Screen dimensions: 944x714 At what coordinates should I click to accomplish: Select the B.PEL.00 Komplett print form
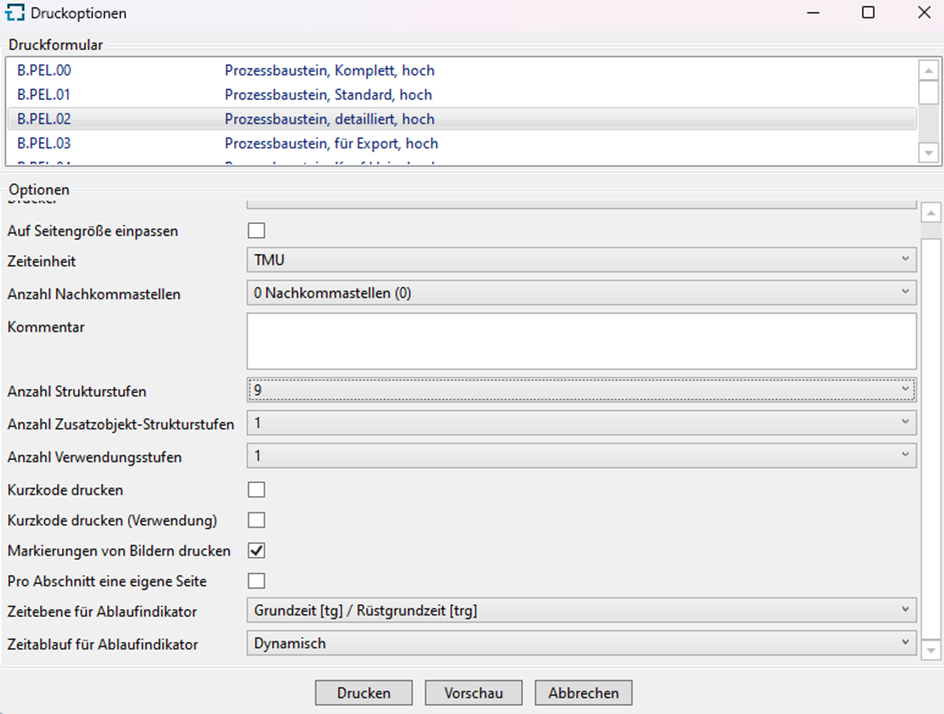pos(300,70)
